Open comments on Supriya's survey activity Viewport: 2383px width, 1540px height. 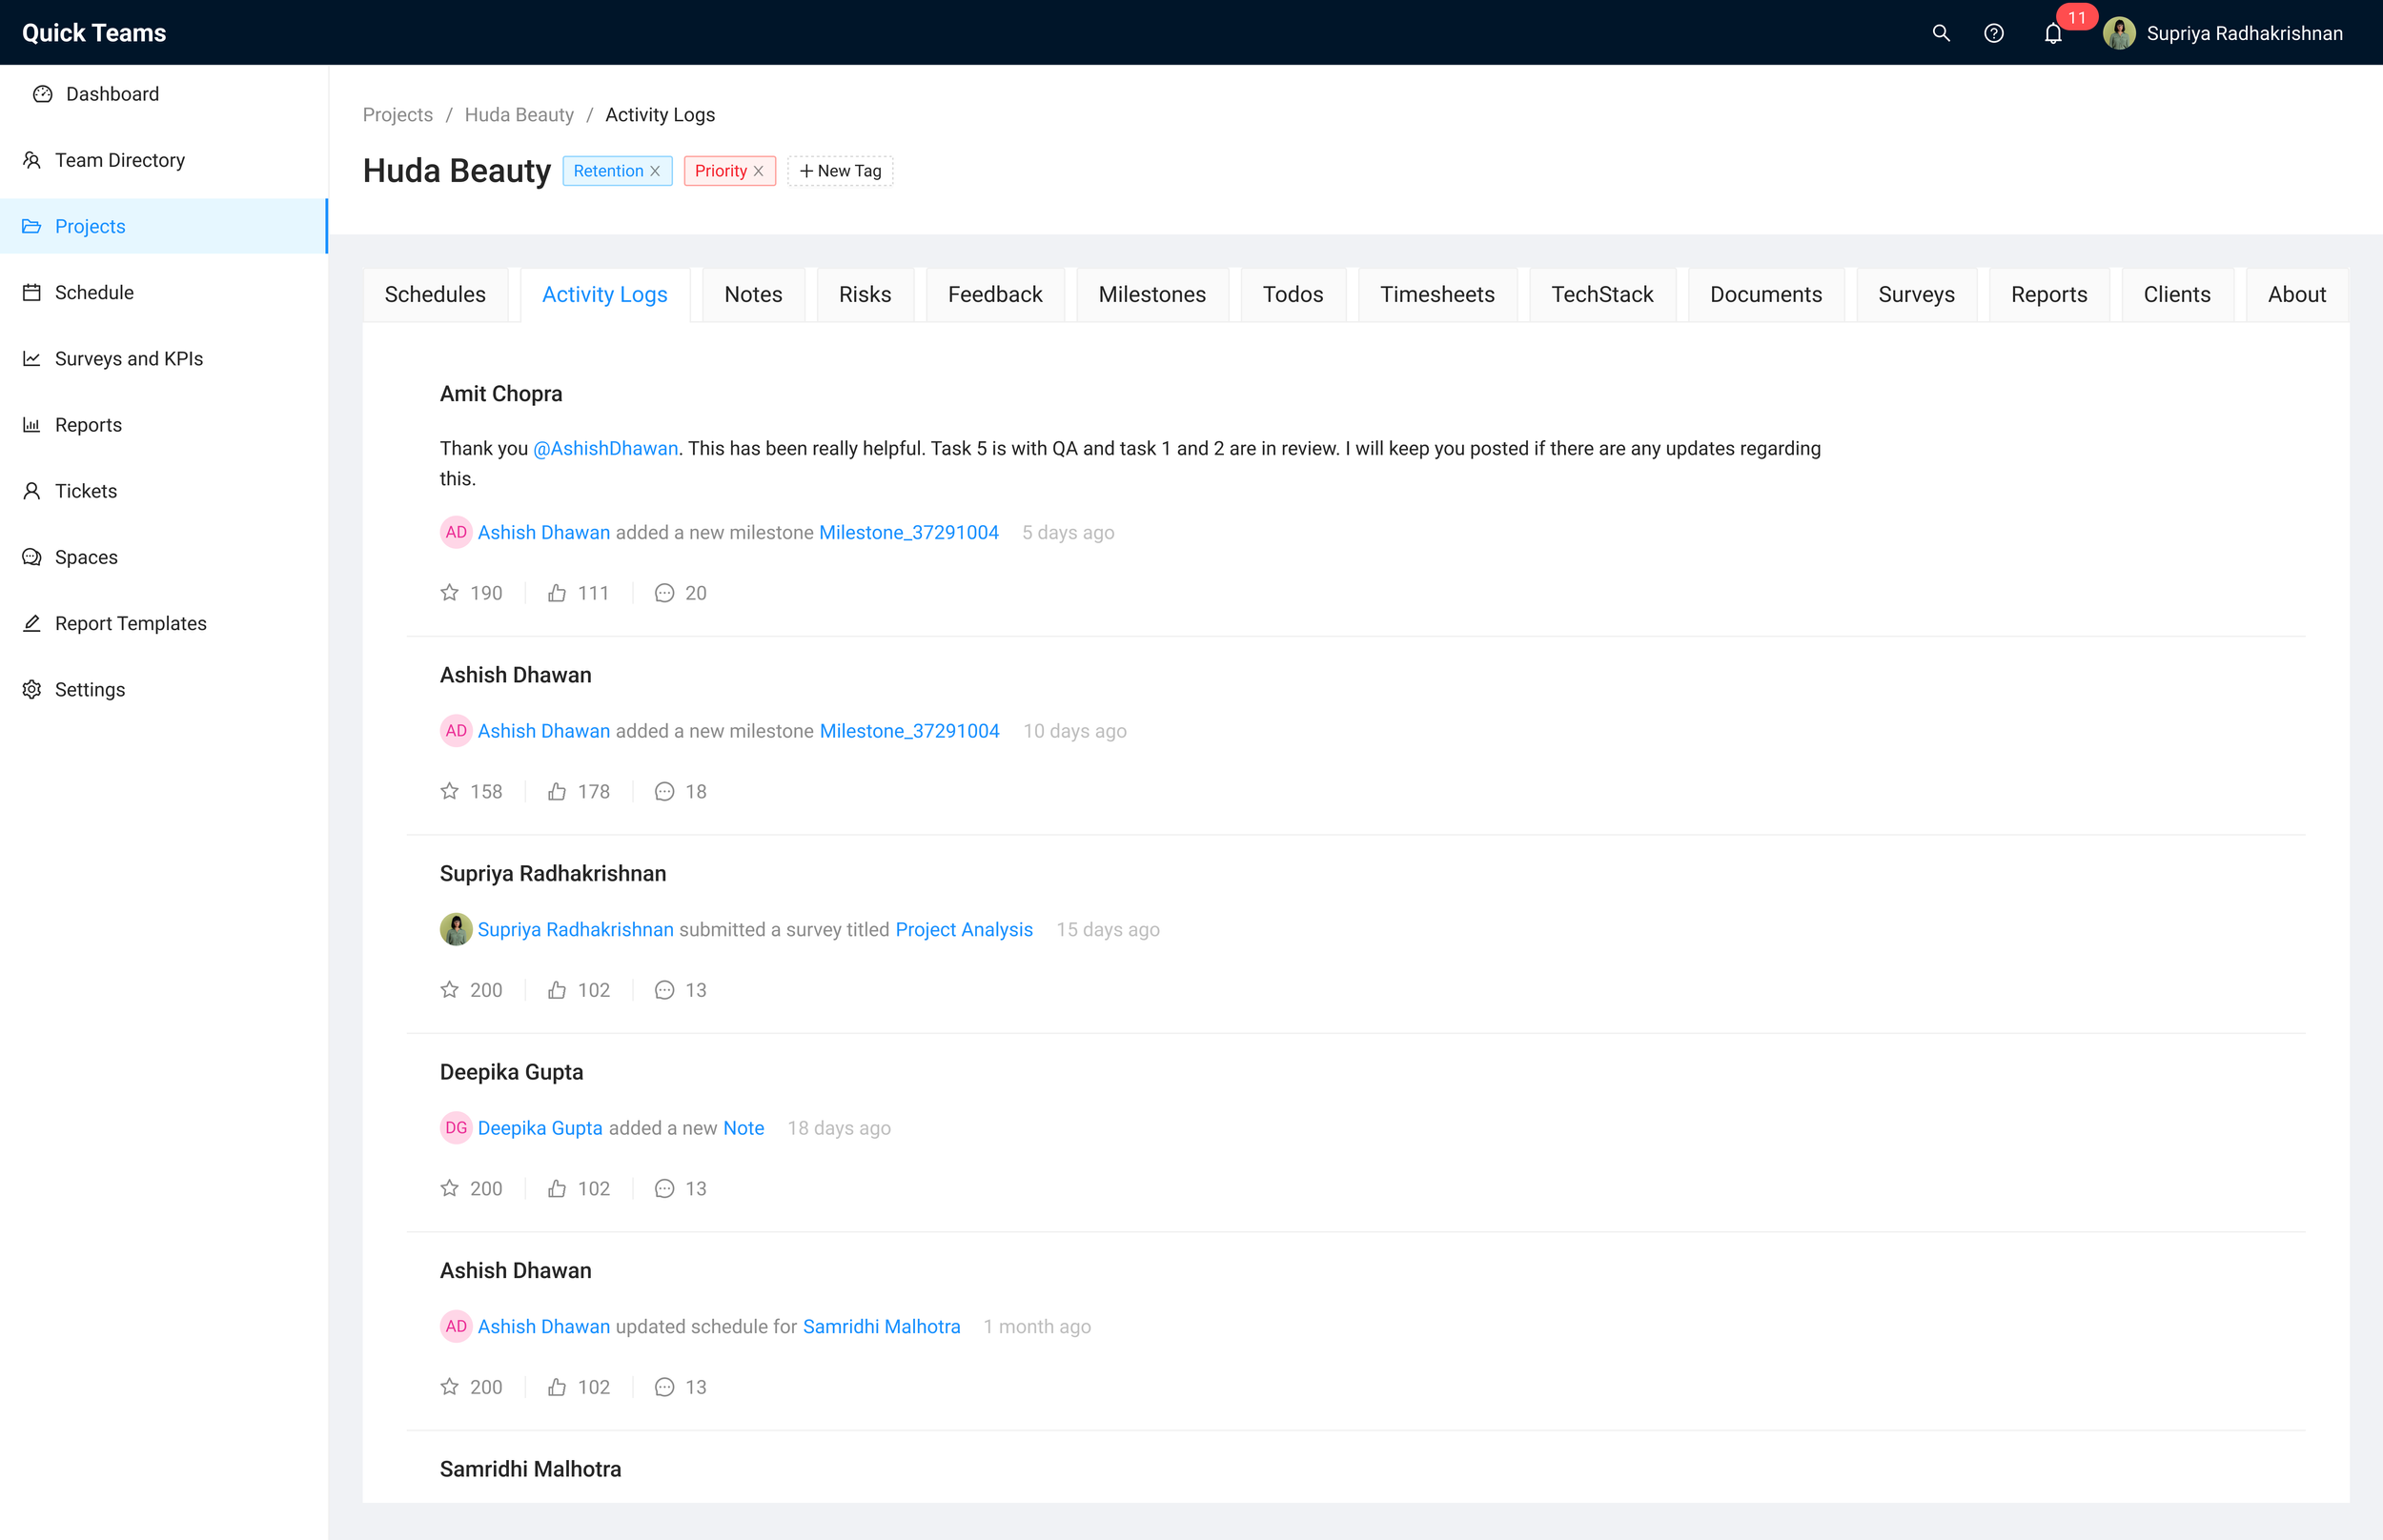tap(664, 990)
